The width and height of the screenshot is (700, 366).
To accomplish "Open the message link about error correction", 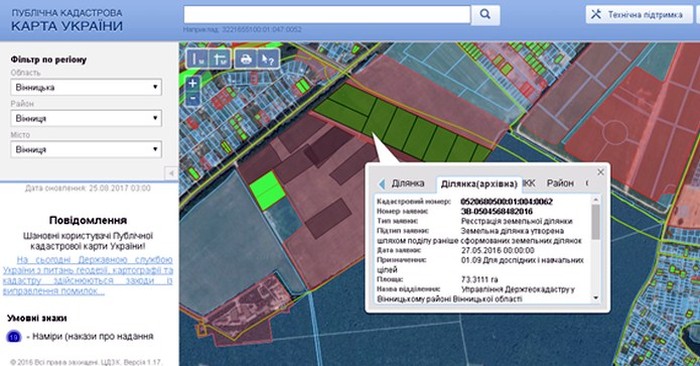I will (88, 275).
